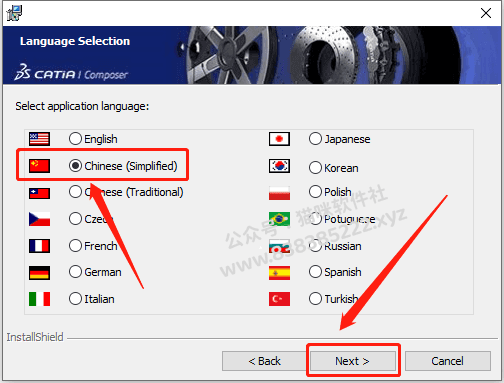Screen dimensions: 504x383
Task: Click the Turkish flag icon
Action: coord(279,299)
